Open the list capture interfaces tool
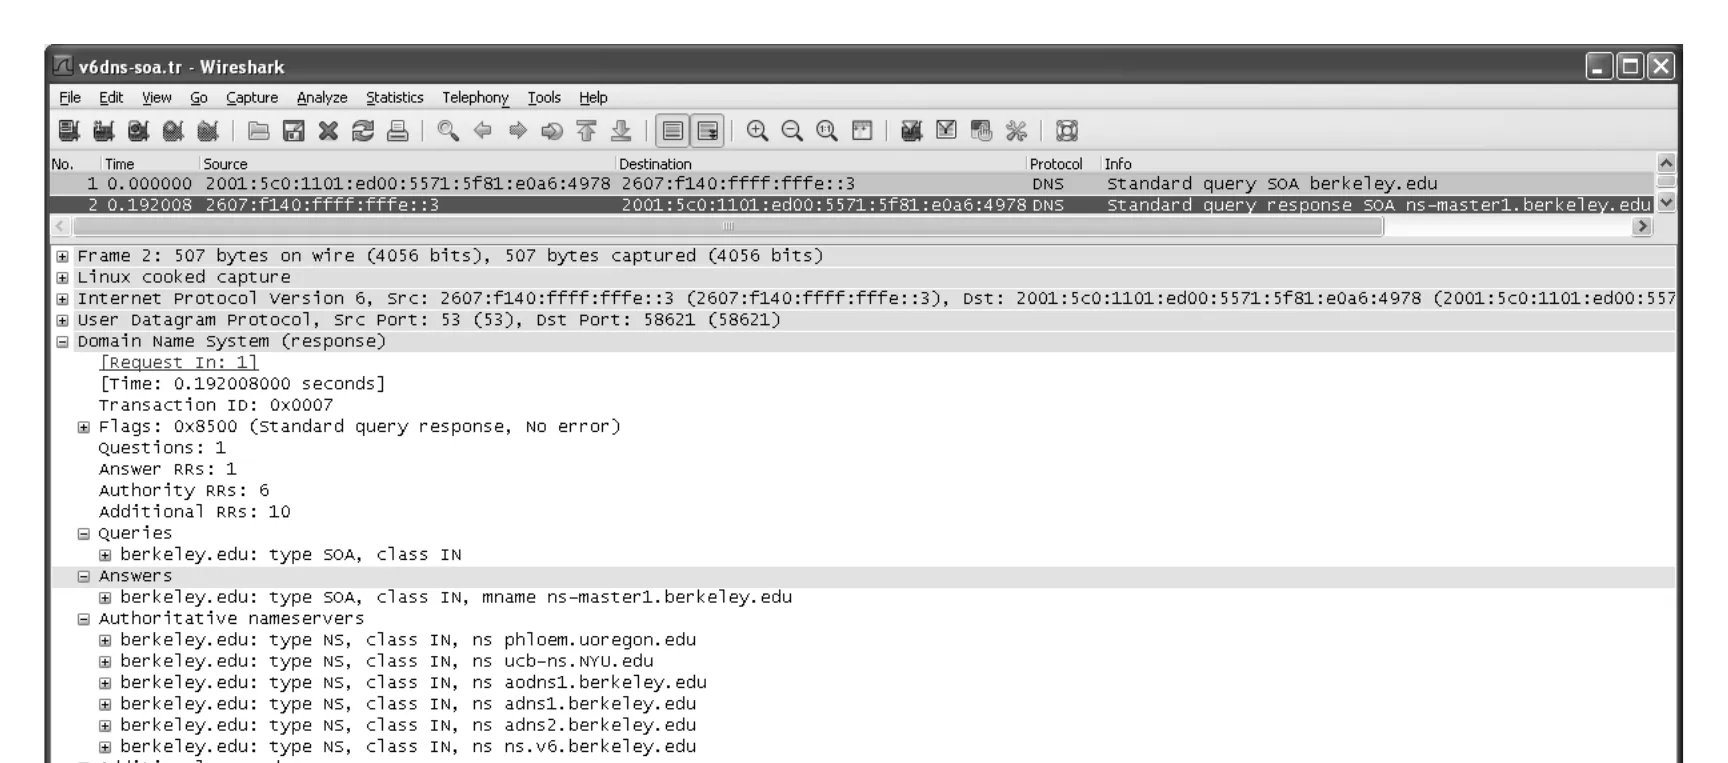 [x=69, y=131]
